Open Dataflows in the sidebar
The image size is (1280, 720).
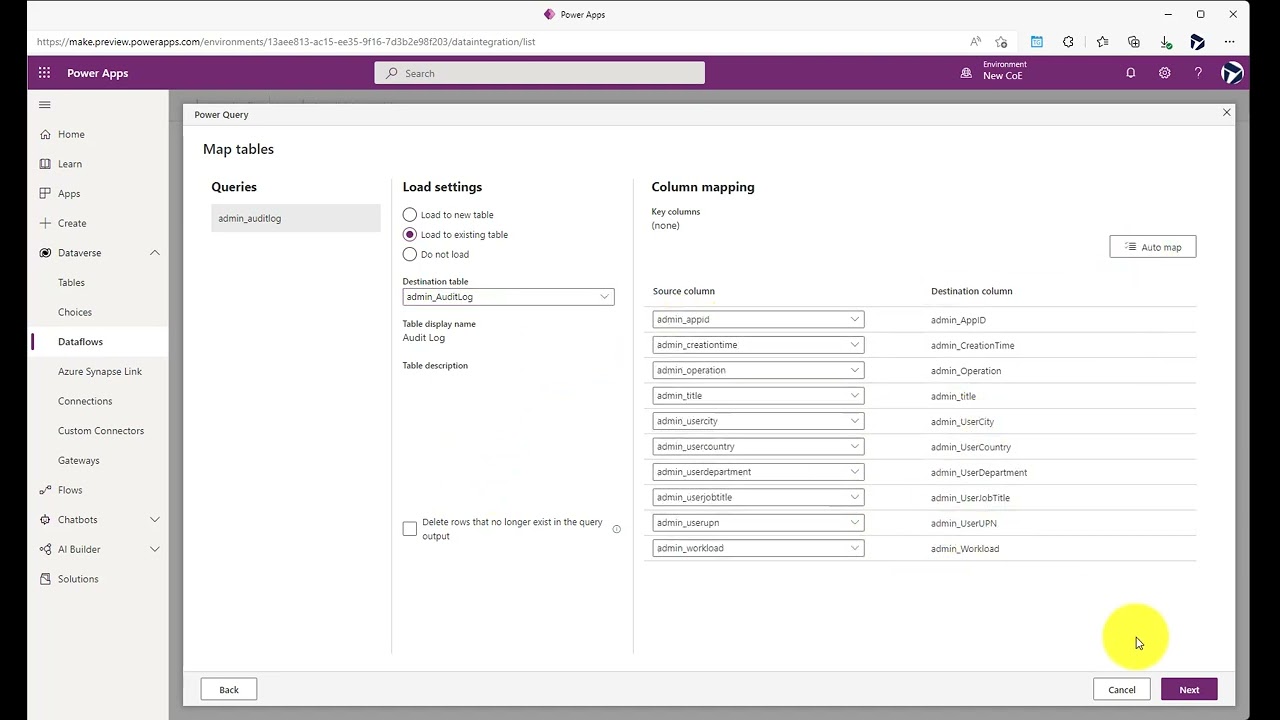pyautogui.click(x=80, y=342)
